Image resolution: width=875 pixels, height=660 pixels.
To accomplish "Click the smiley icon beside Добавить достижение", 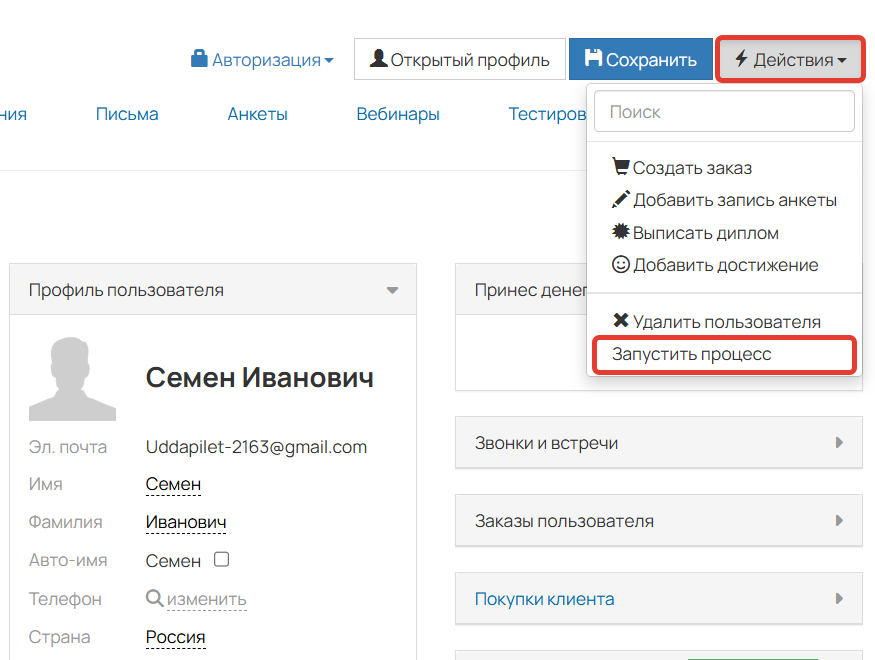I will pyautogui.click(x=622, y=264).
